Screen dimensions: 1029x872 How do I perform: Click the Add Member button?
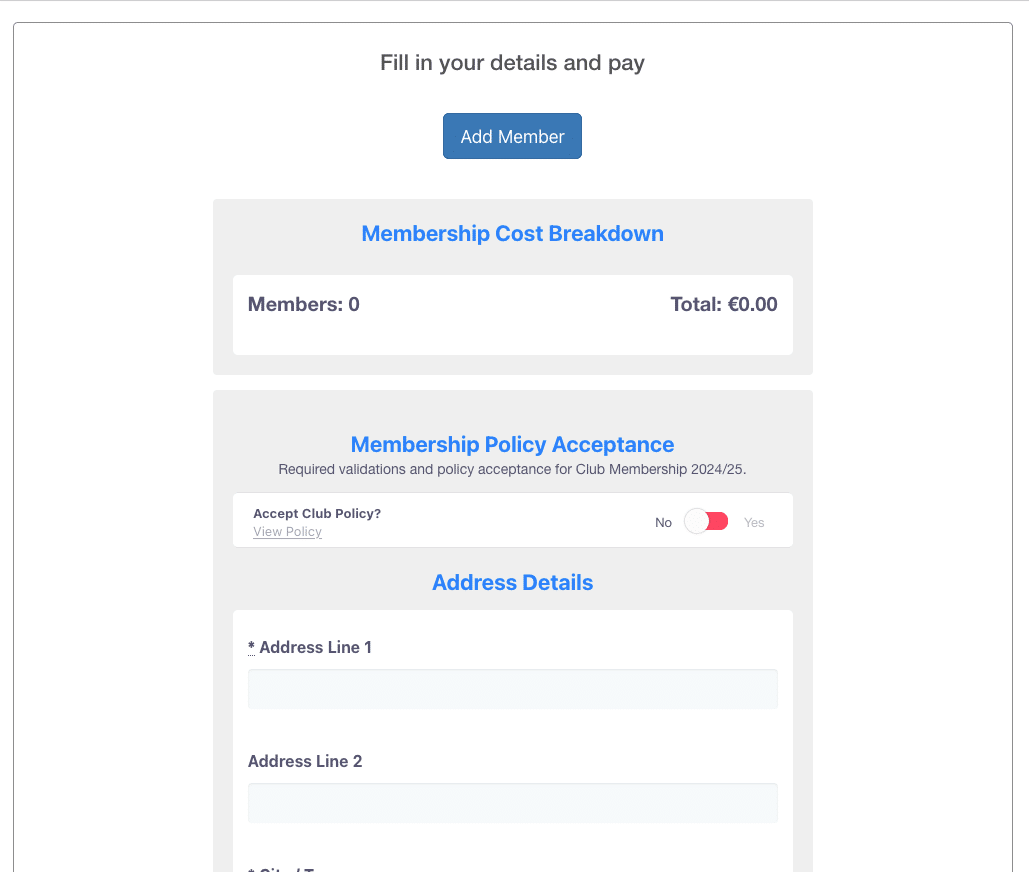[x=512, y=136]
